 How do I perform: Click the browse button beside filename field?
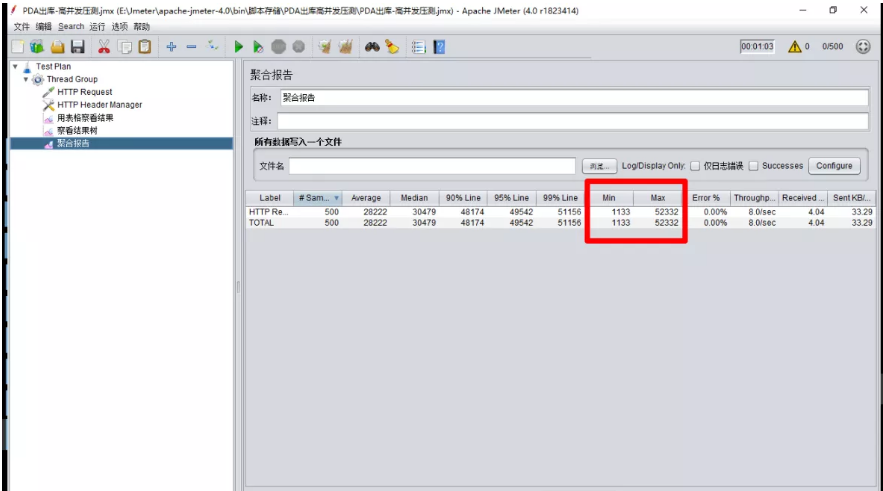599,166
